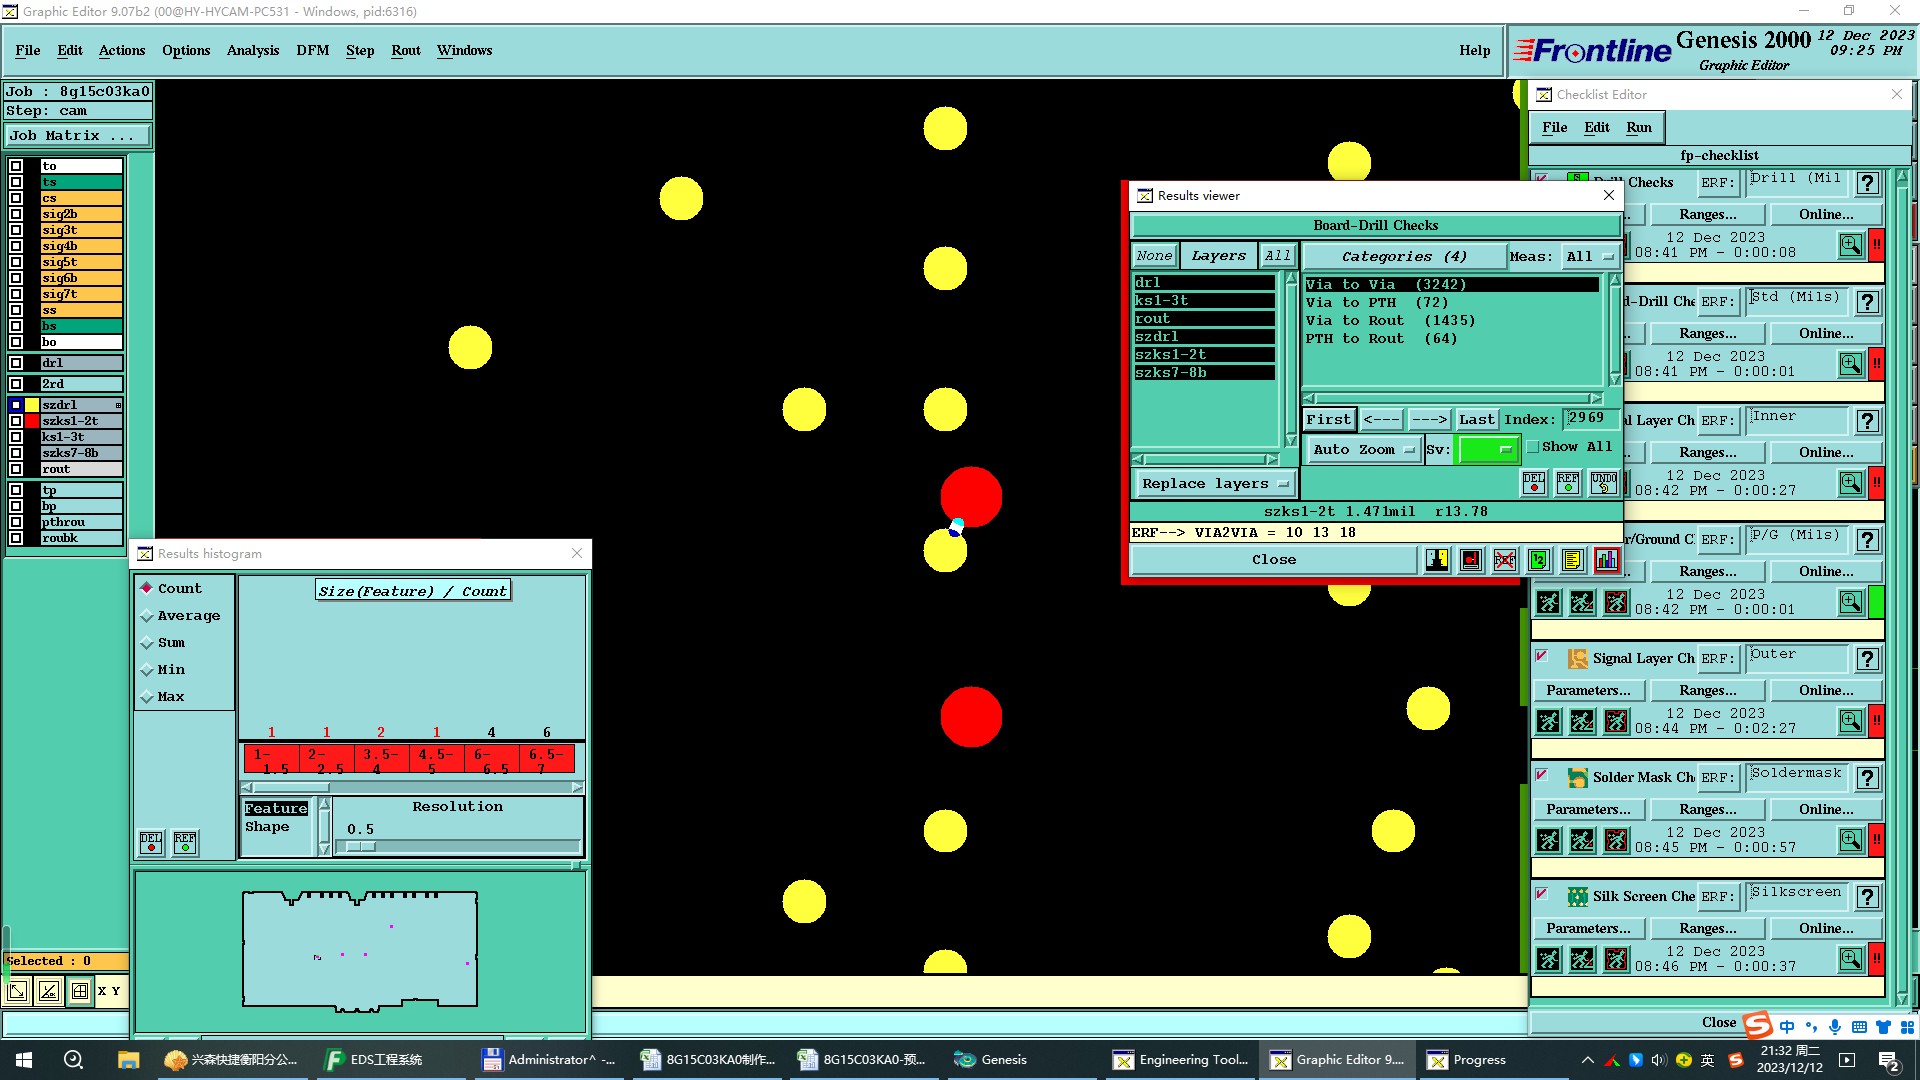The height and width of the screenshot is (1080, 1920).
Task: Toggle the Silk Screen Checks checkbox
Action: click(x=1542, y=895)
